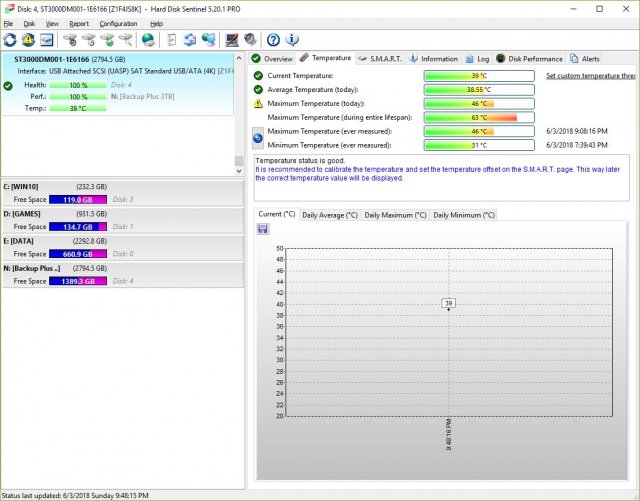Select the C: [WIN10] partition entry
Image resolution: width=640 pixels, height=501 pixels.
coord(122,193)
